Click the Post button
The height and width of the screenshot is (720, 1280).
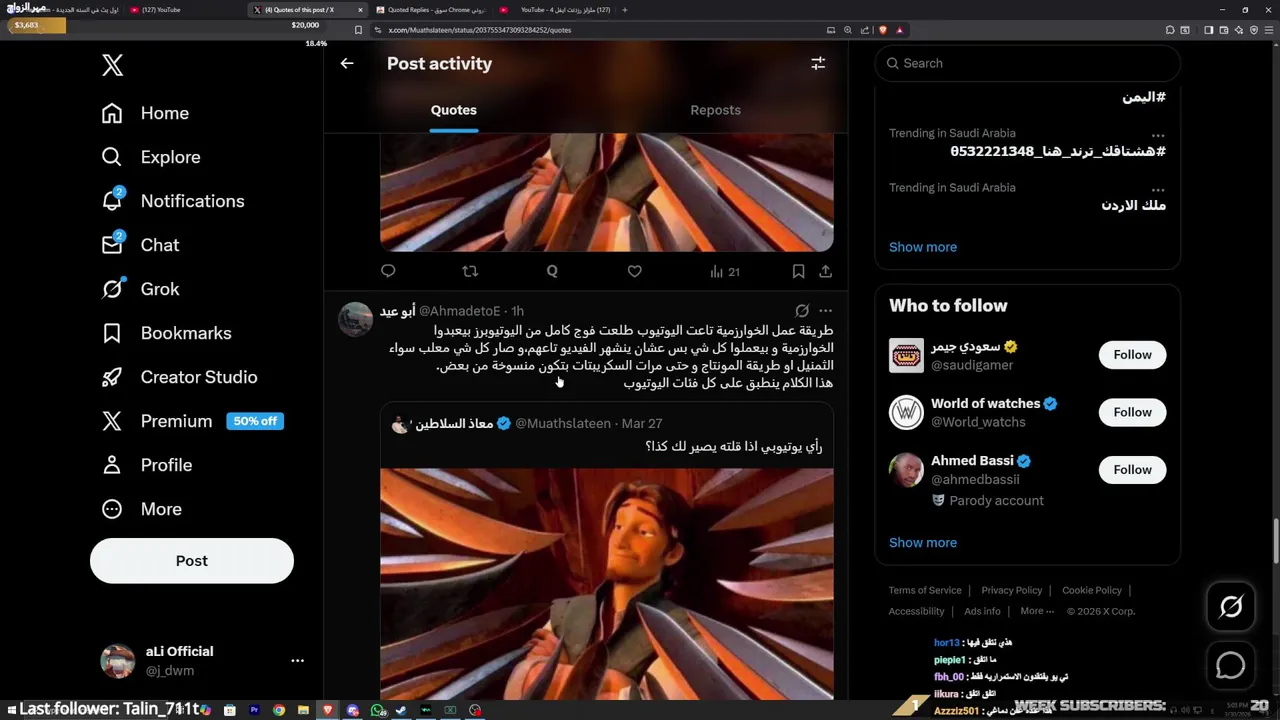coord(192,561)
